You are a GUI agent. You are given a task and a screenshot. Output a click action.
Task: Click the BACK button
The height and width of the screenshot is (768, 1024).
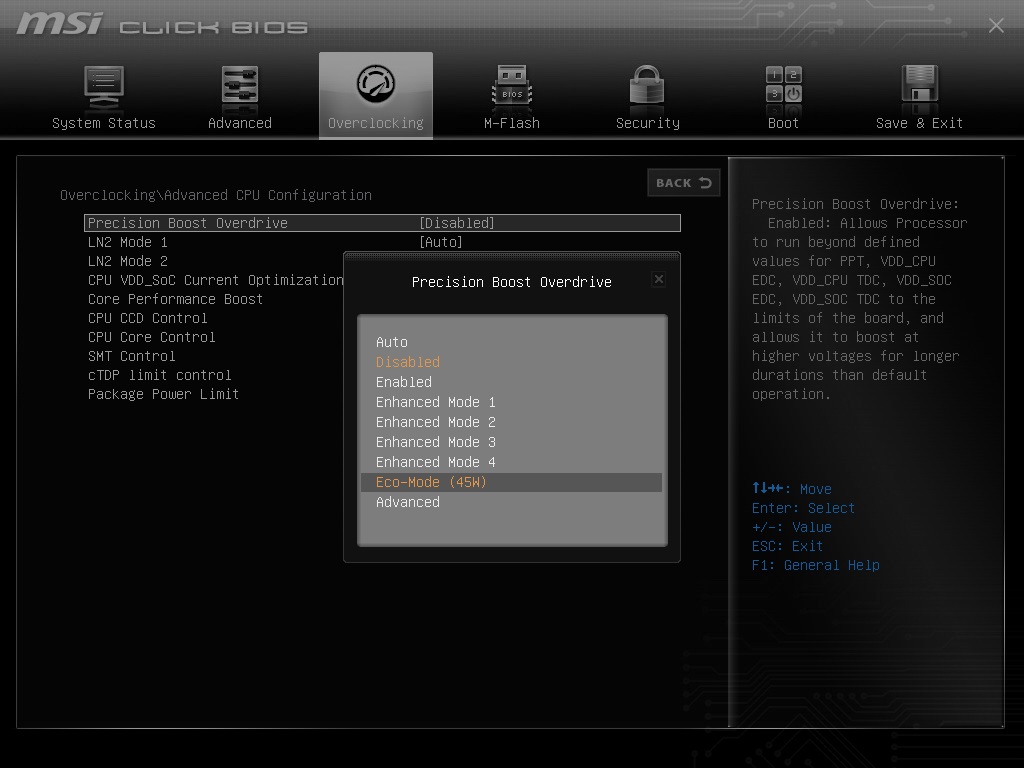tap(684, 183)
